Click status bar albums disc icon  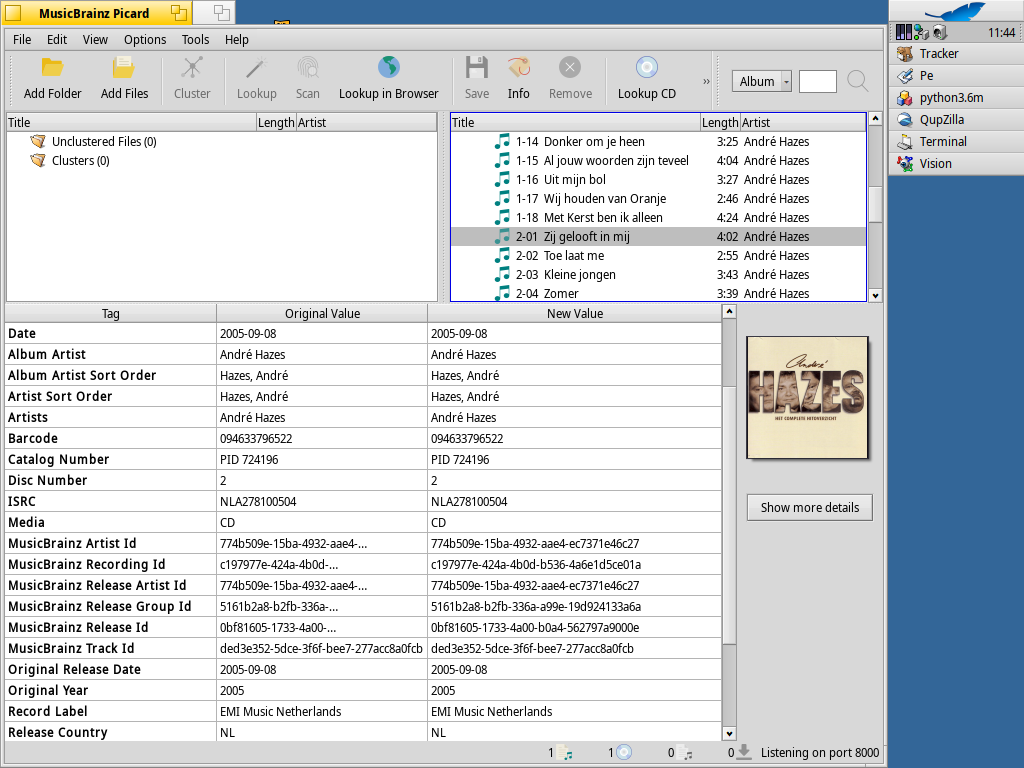tap(624, 752)
